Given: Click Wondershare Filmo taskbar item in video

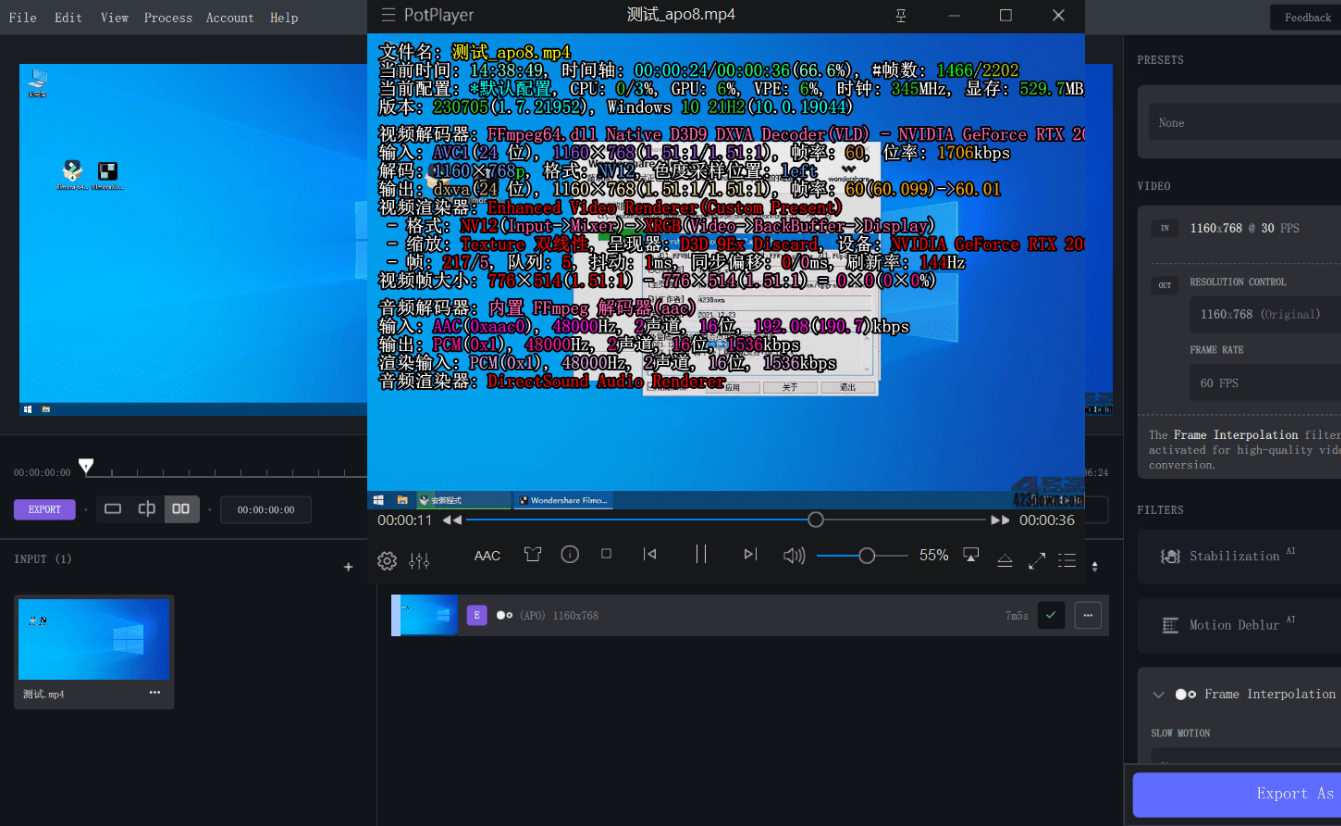Looking at the screenshot, I should click(x=563, y=500).
